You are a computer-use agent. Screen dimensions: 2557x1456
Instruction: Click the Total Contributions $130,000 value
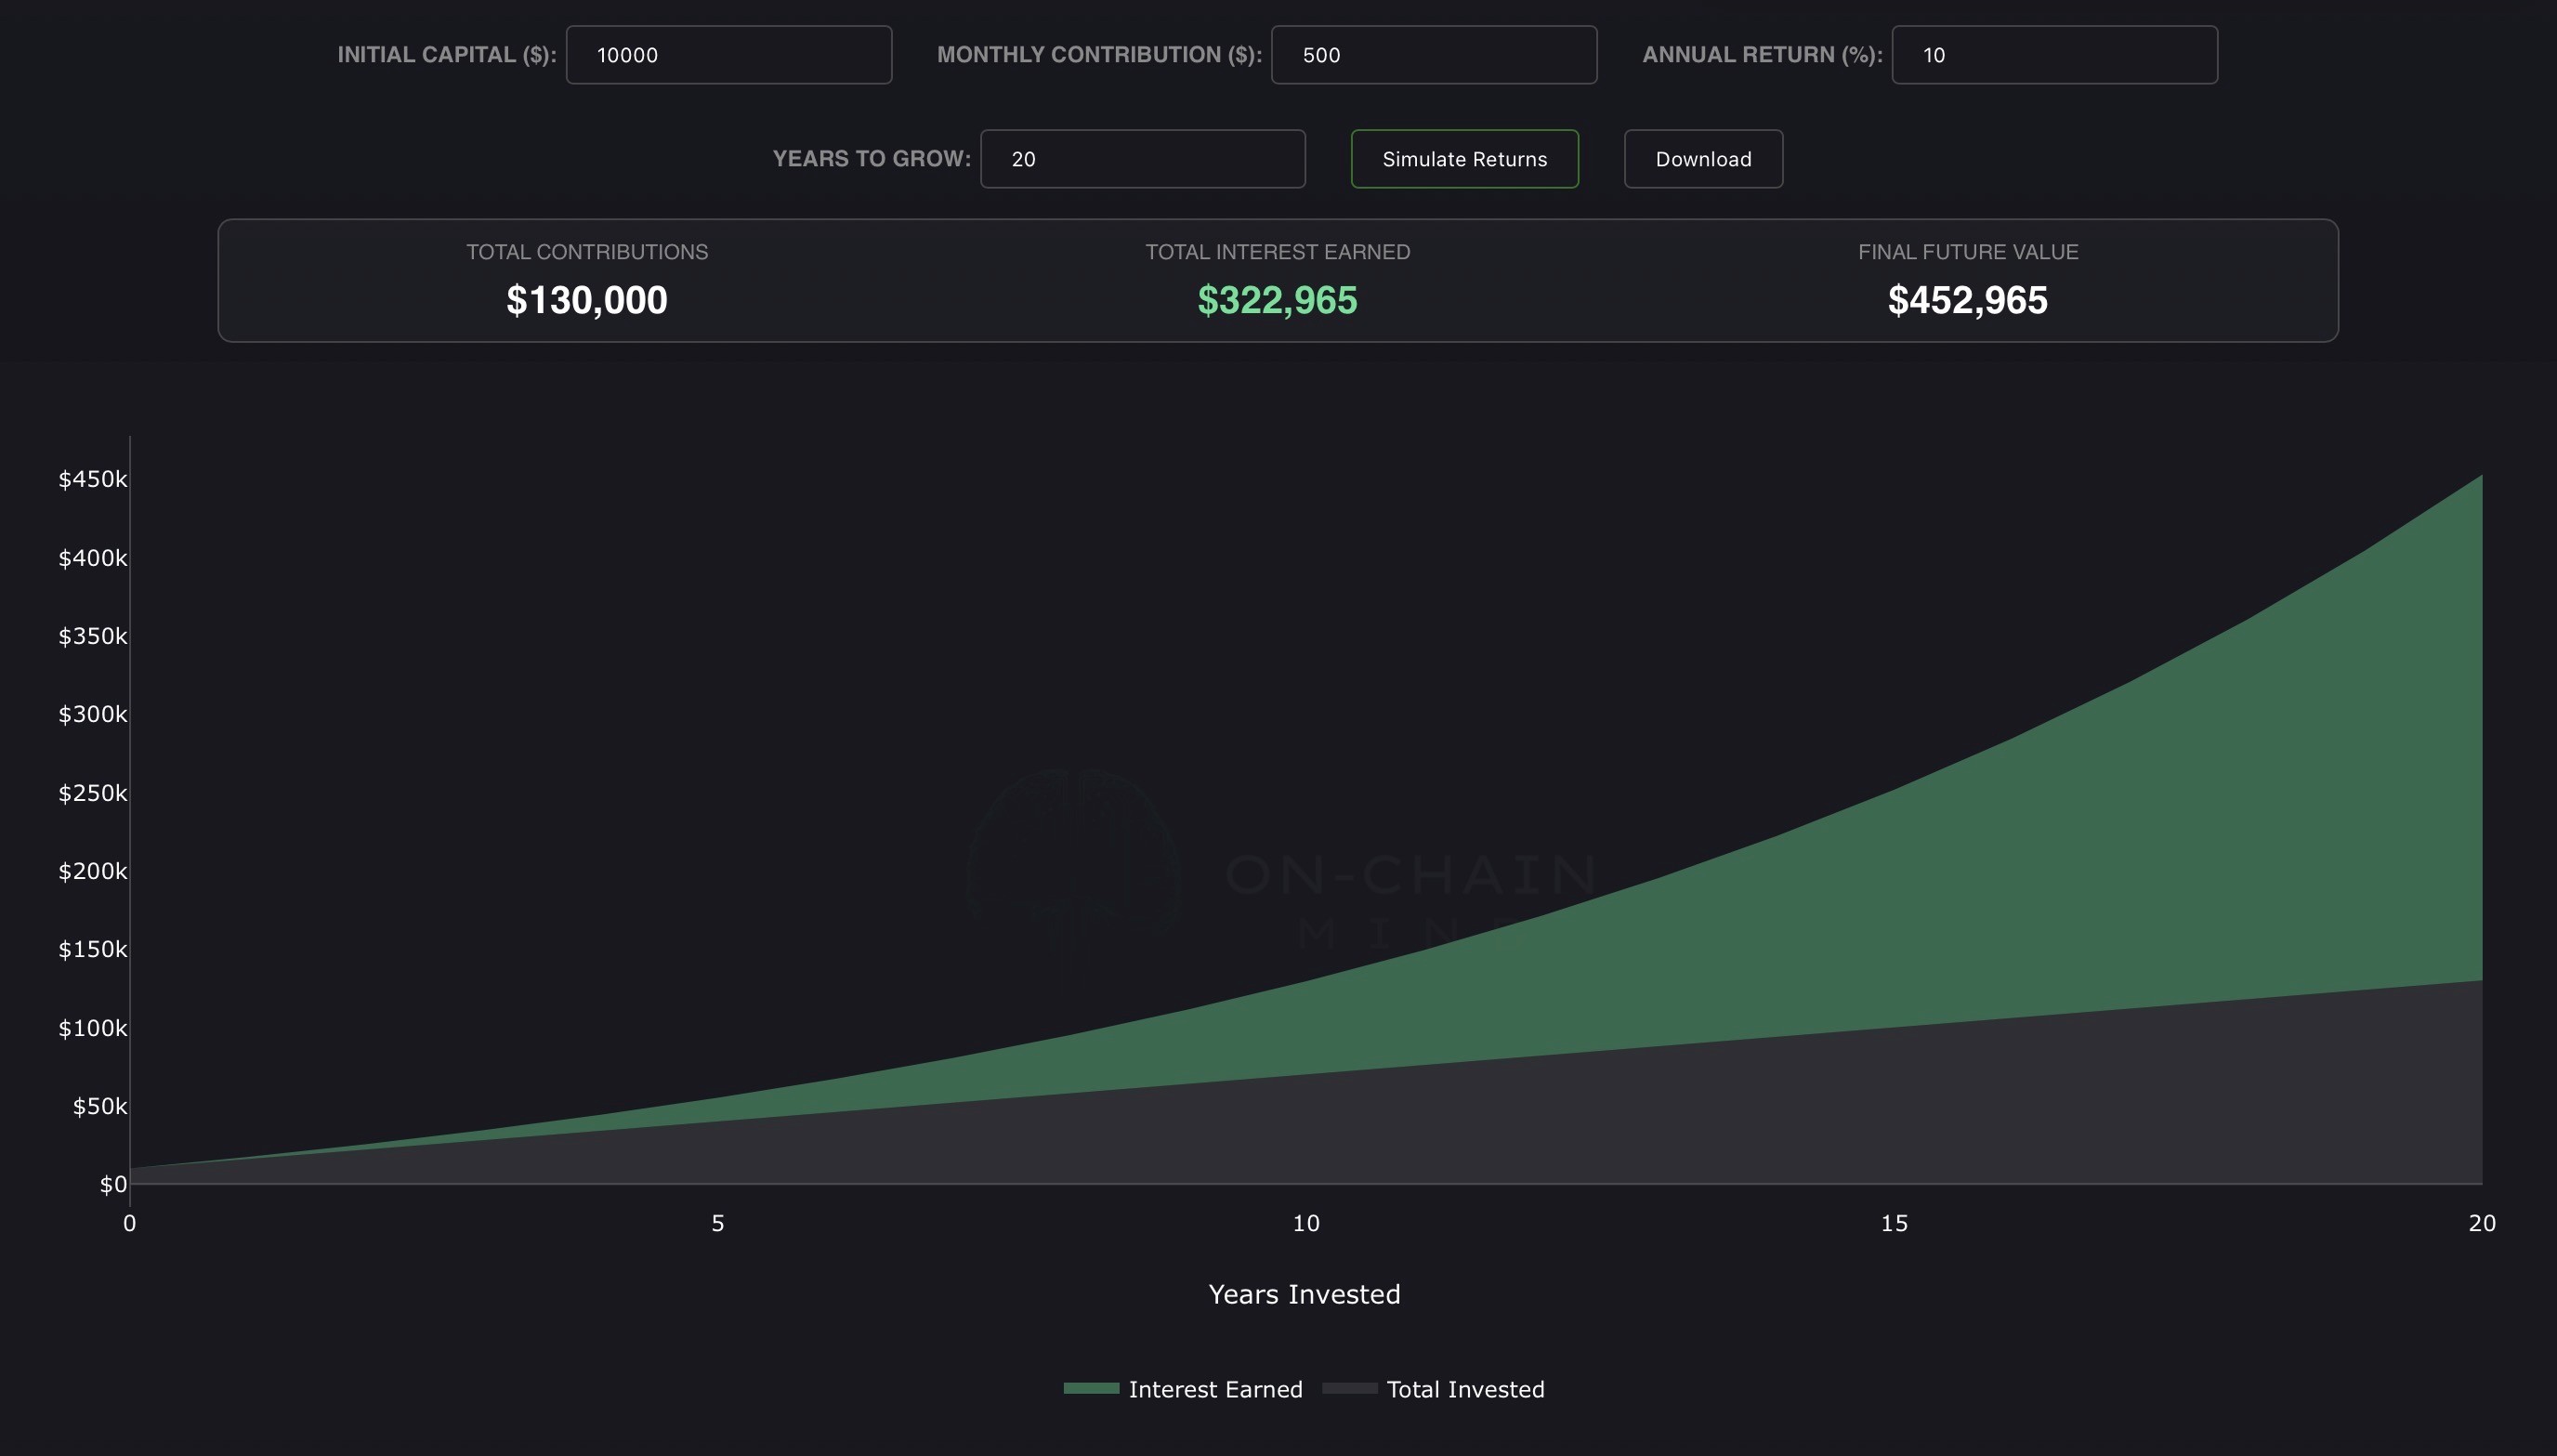pyautogui.click(x=586, y=300)
